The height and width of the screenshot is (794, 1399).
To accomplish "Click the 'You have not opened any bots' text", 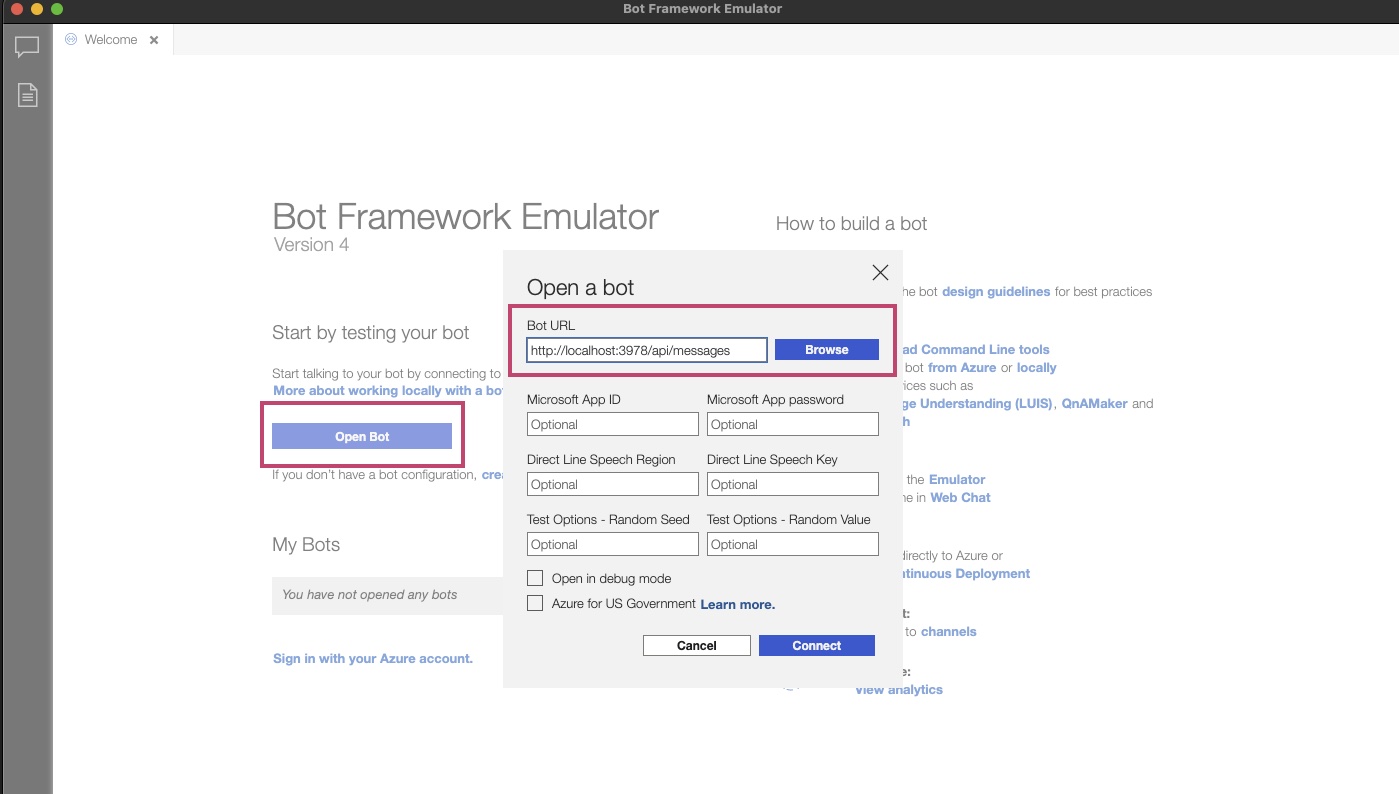I will [x=370, y=595].
